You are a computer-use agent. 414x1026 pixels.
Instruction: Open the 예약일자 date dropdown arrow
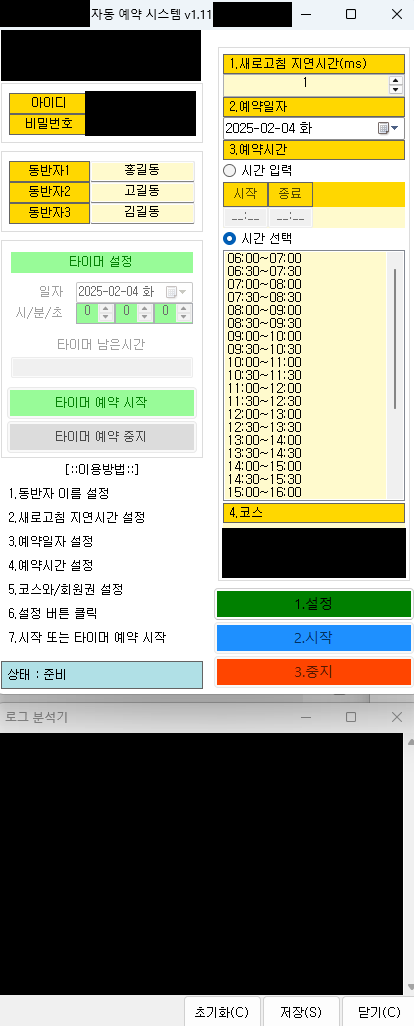click(x=395, y=128)
